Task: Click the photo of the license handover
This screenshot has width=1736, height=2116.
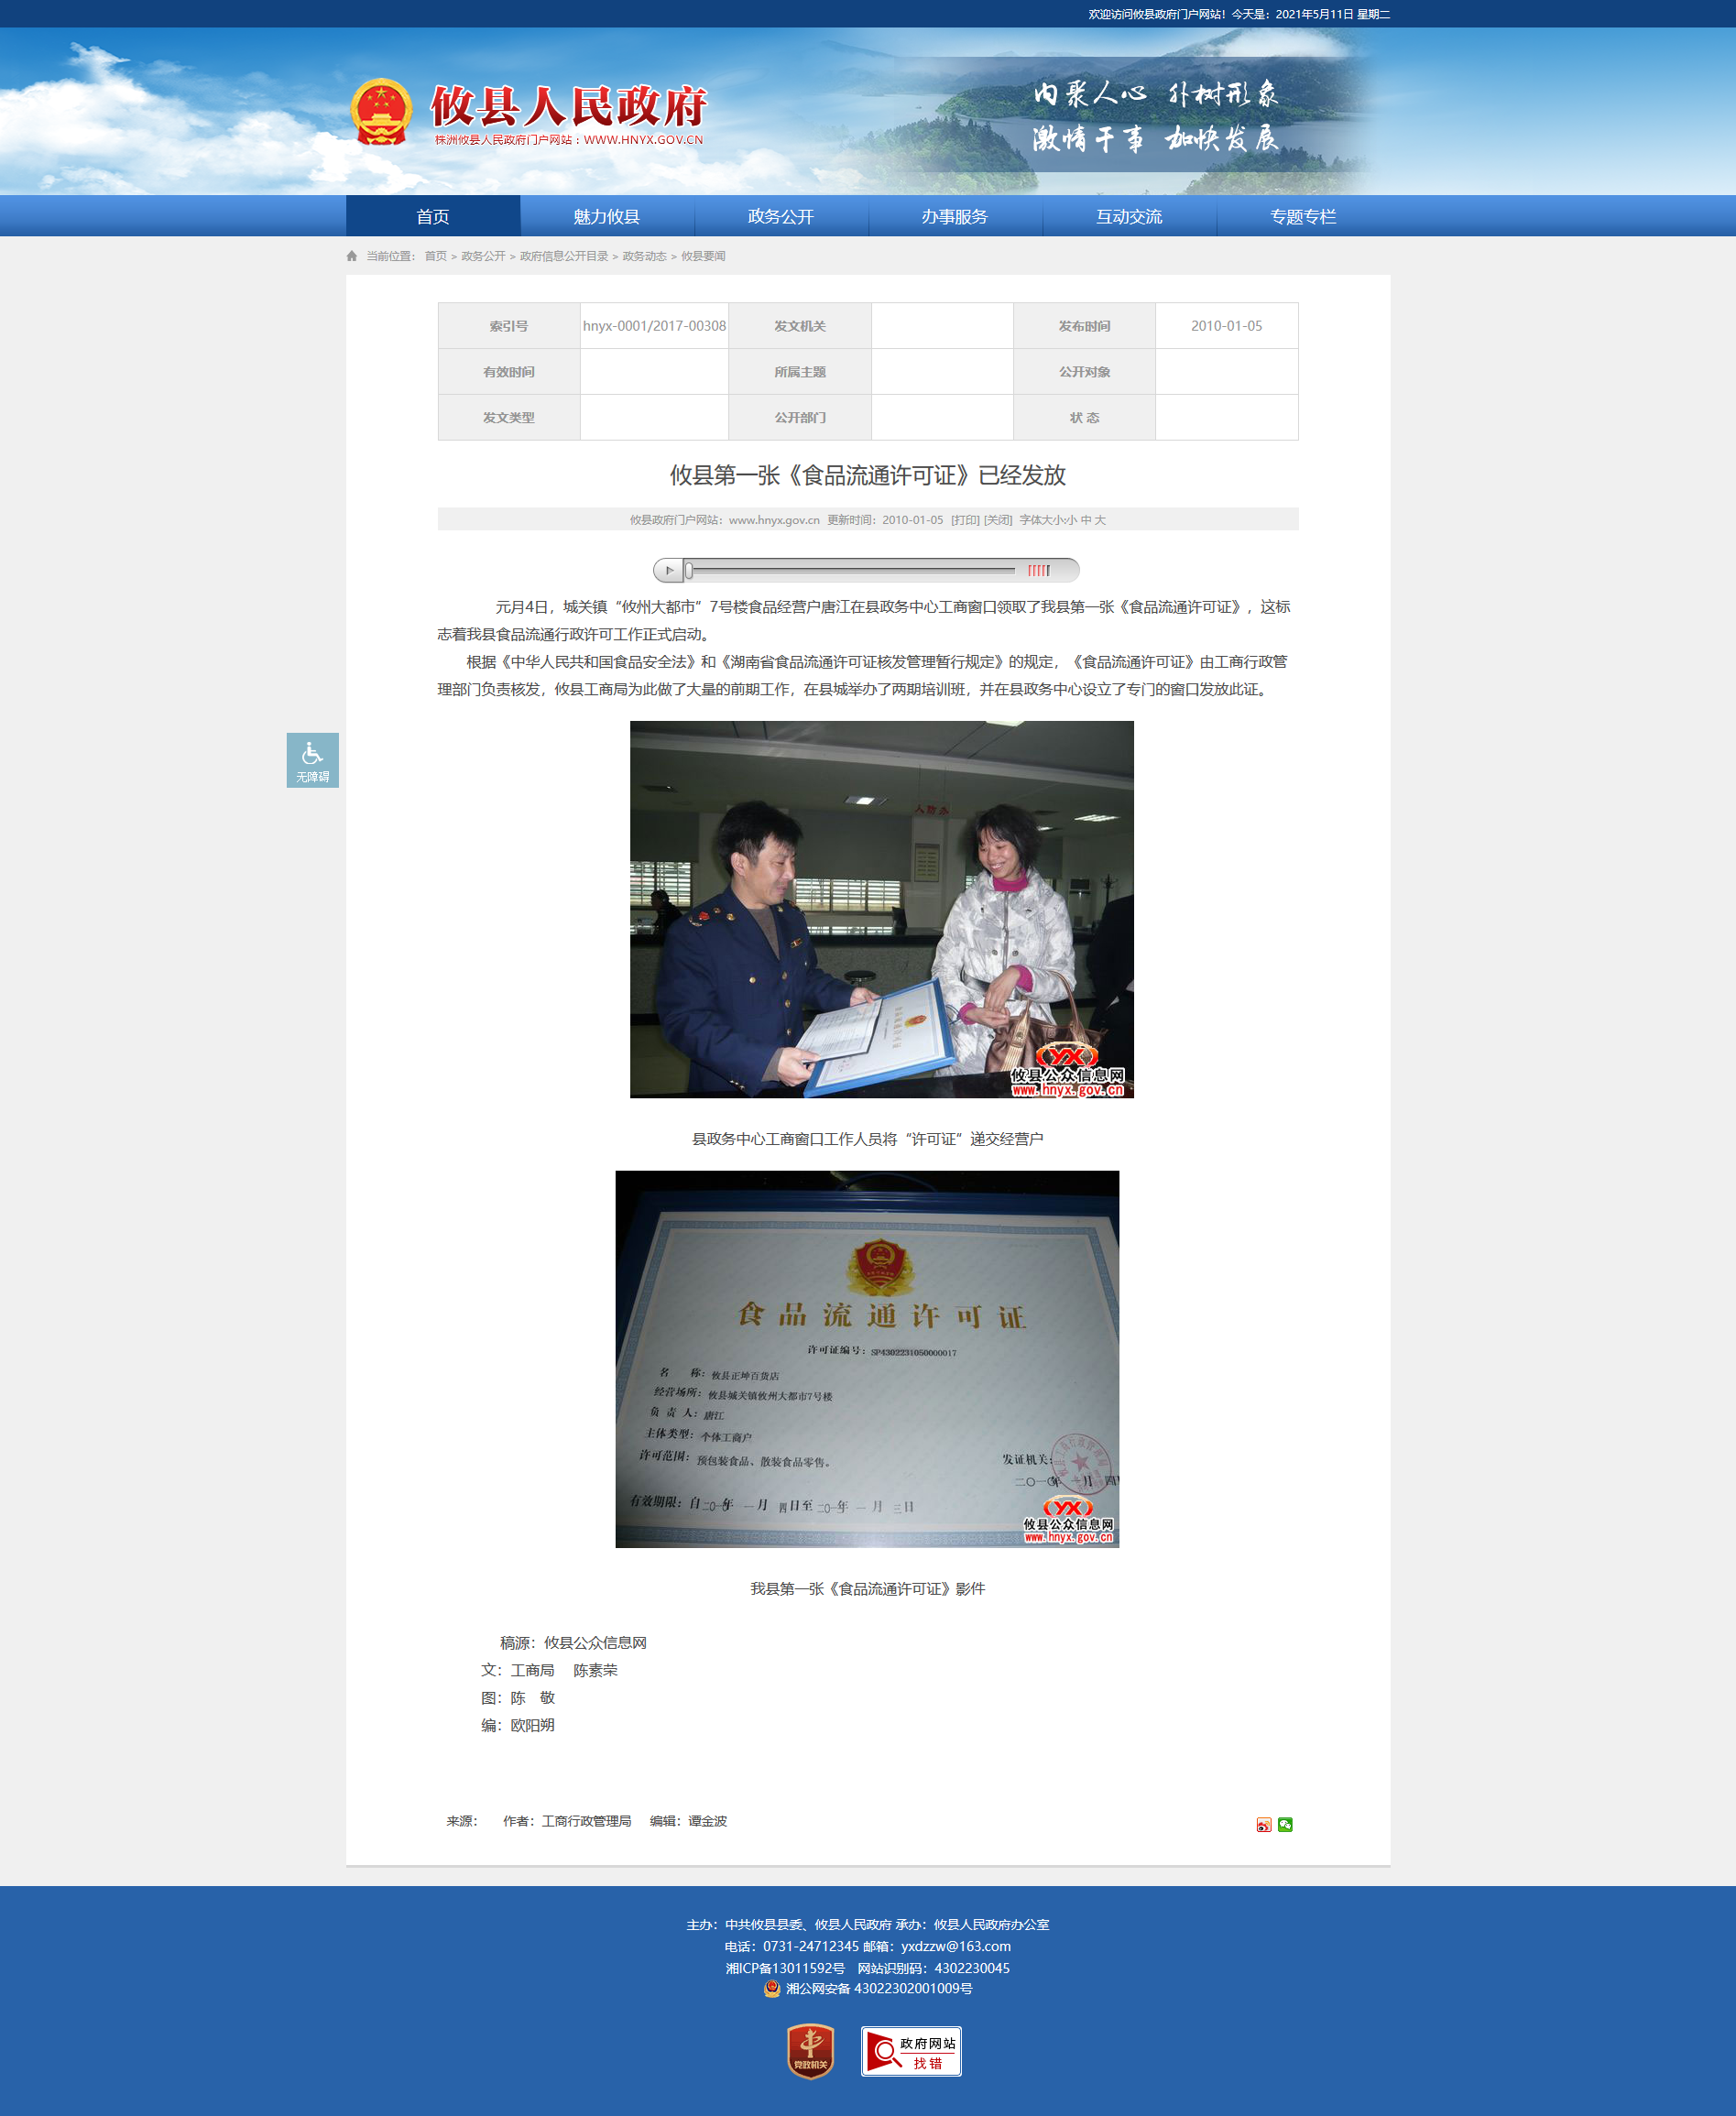Action: (x=881, y=909)
